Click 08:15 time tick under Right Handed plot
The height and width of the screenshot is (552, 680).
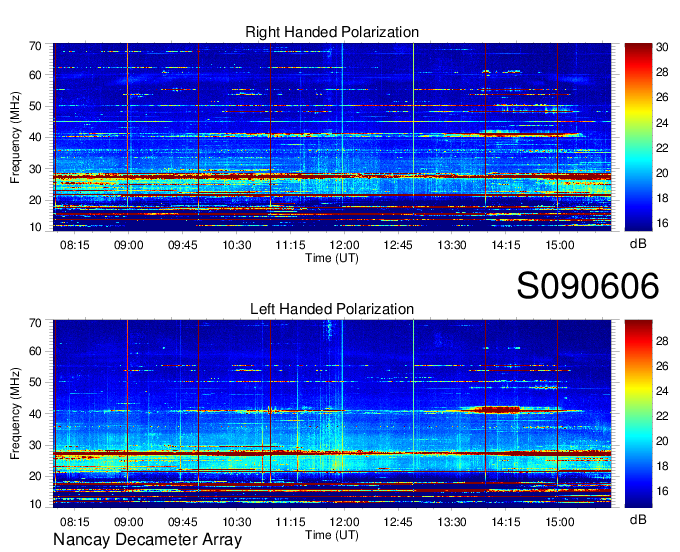(75, 245)
